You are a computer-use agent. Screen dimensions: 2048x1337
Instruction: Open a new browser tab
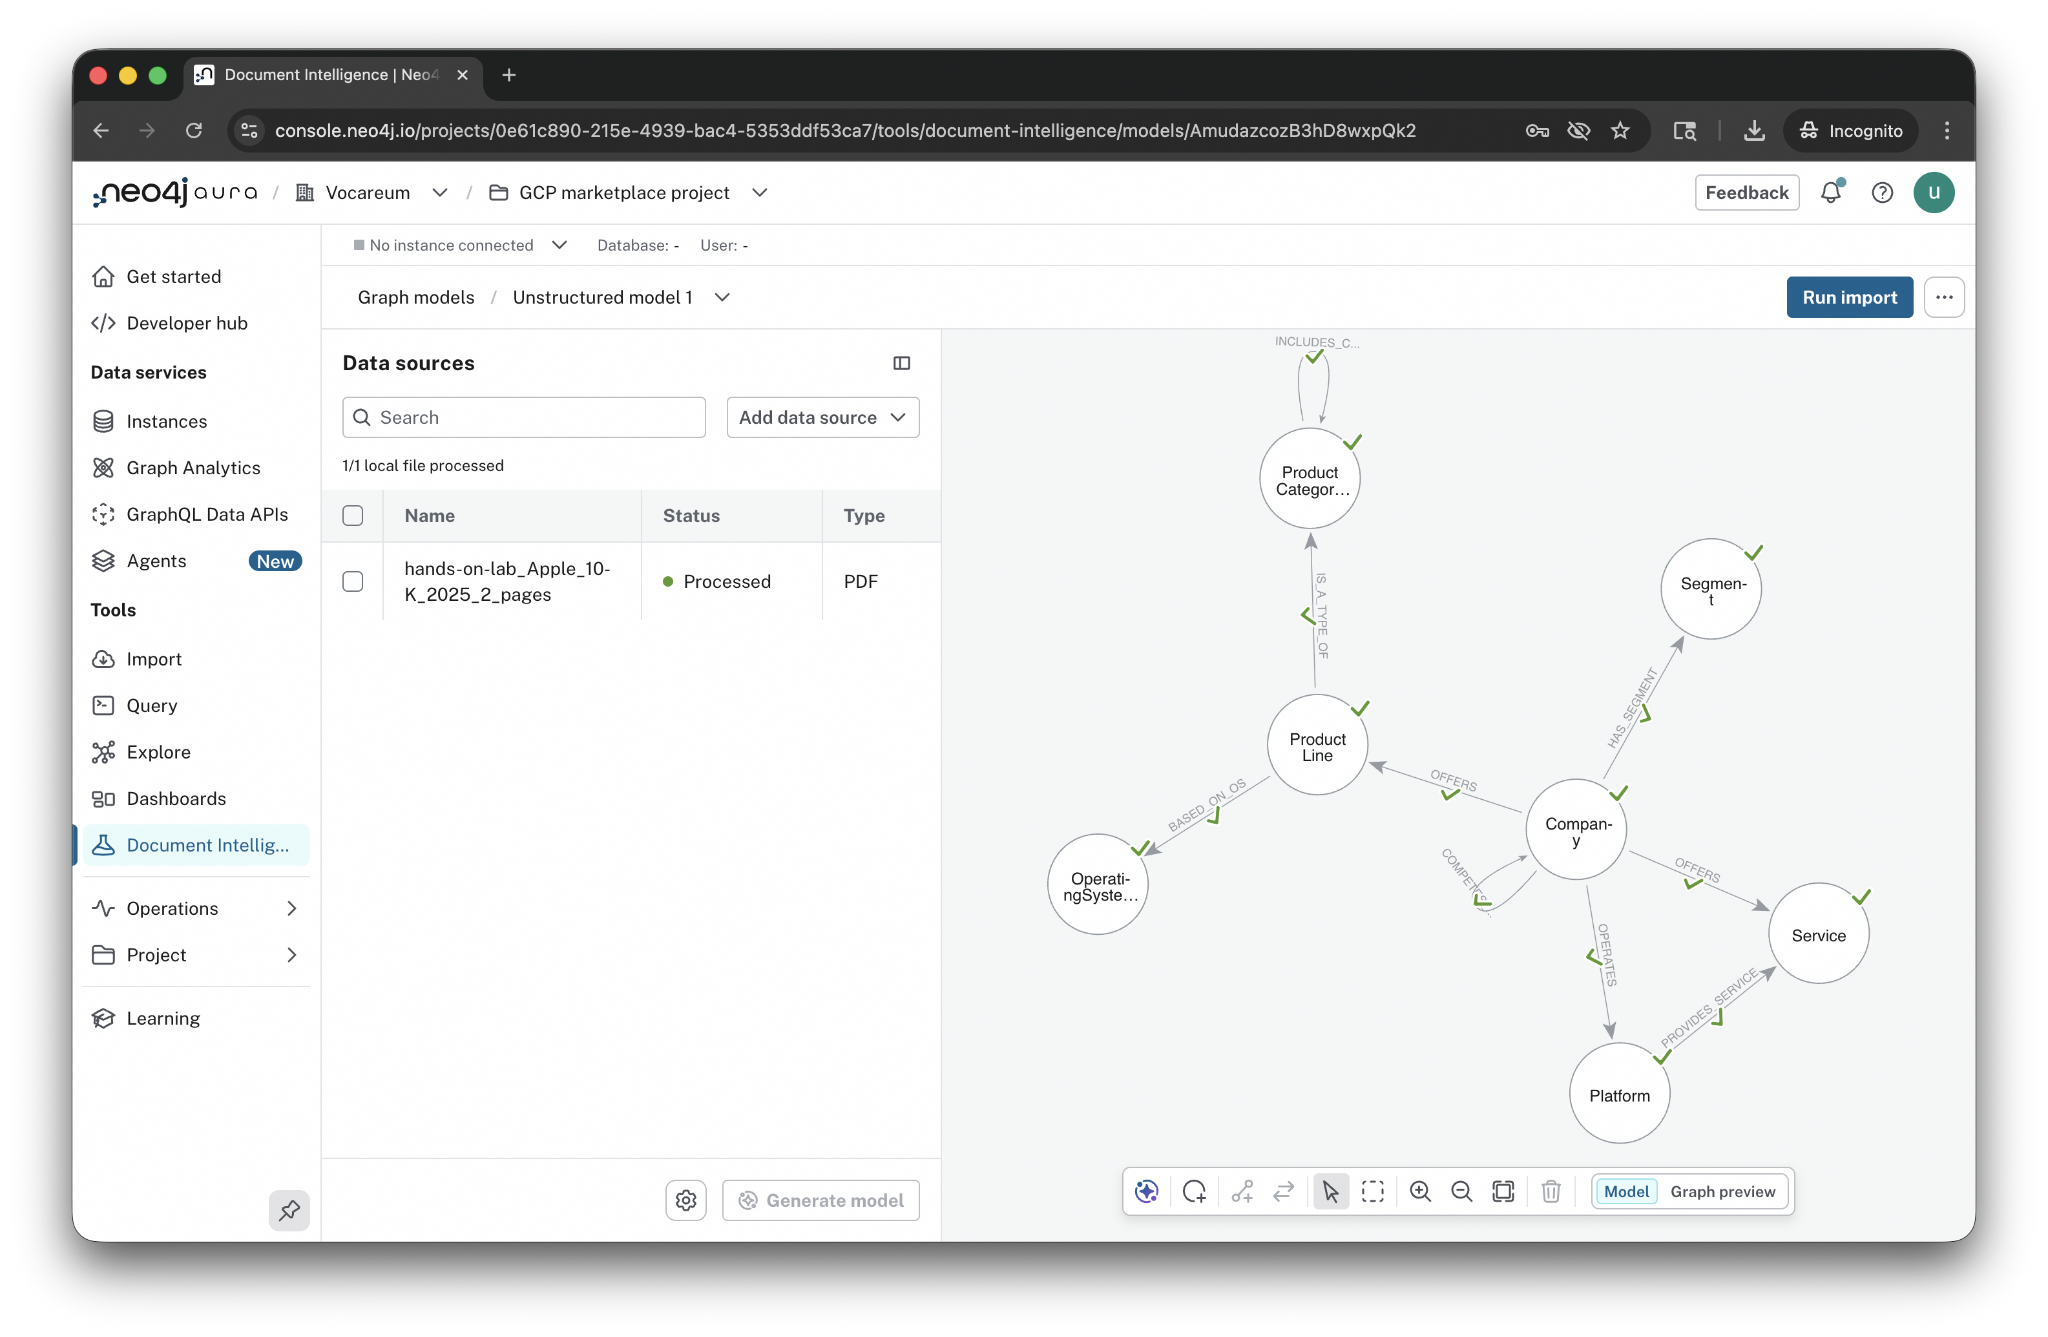(x=509, y=75)
